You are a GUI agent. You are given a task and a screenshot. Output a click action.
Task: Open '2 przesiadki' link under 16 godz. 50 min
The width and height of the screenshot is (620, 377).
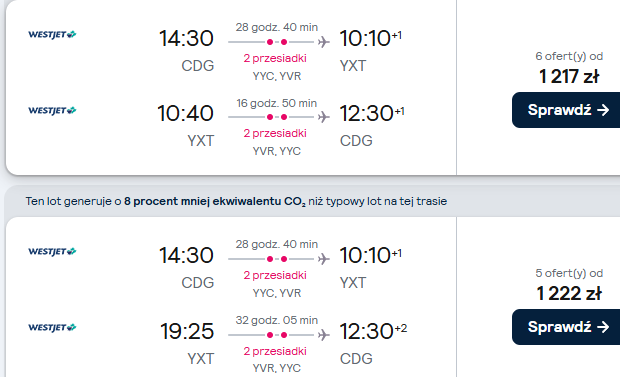[x=275, y=133]
